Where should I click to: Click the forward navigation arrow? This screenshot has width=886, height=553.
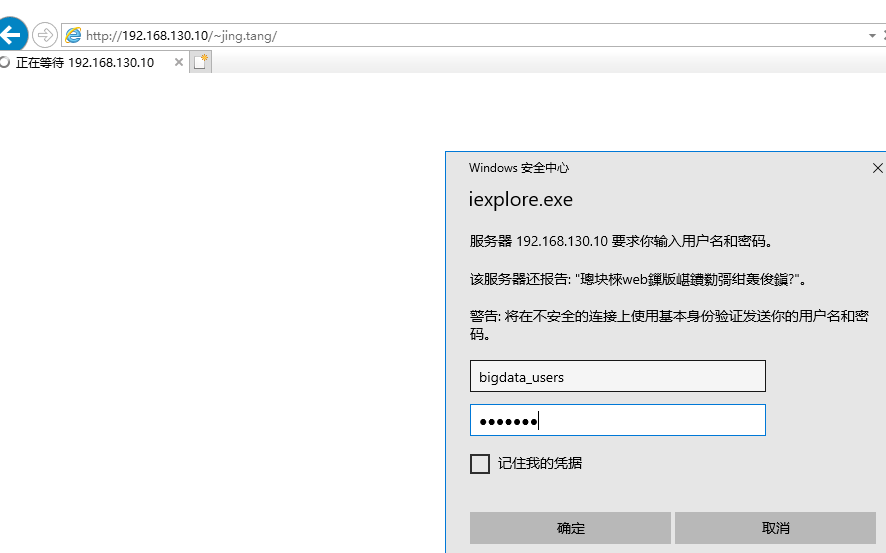point(45,35)
